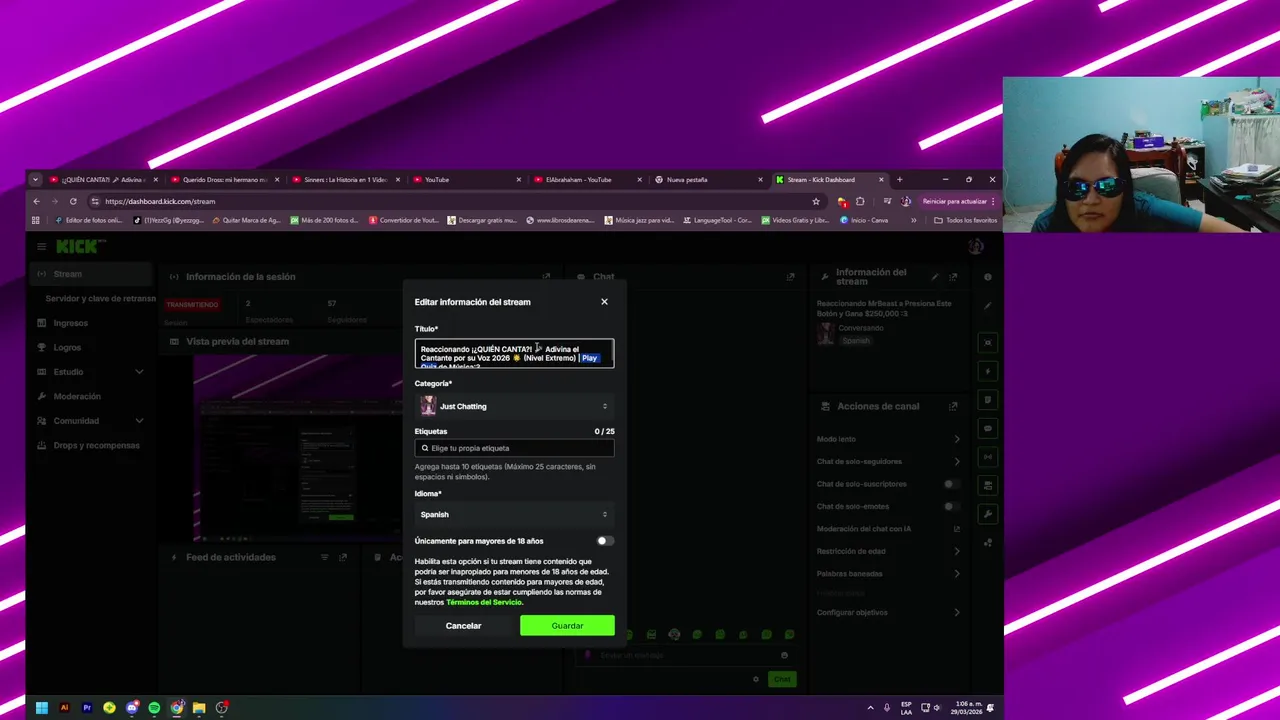Reload the page in the browser
The height and width of the screenshot is (720, 1280).
pos(73,201)
